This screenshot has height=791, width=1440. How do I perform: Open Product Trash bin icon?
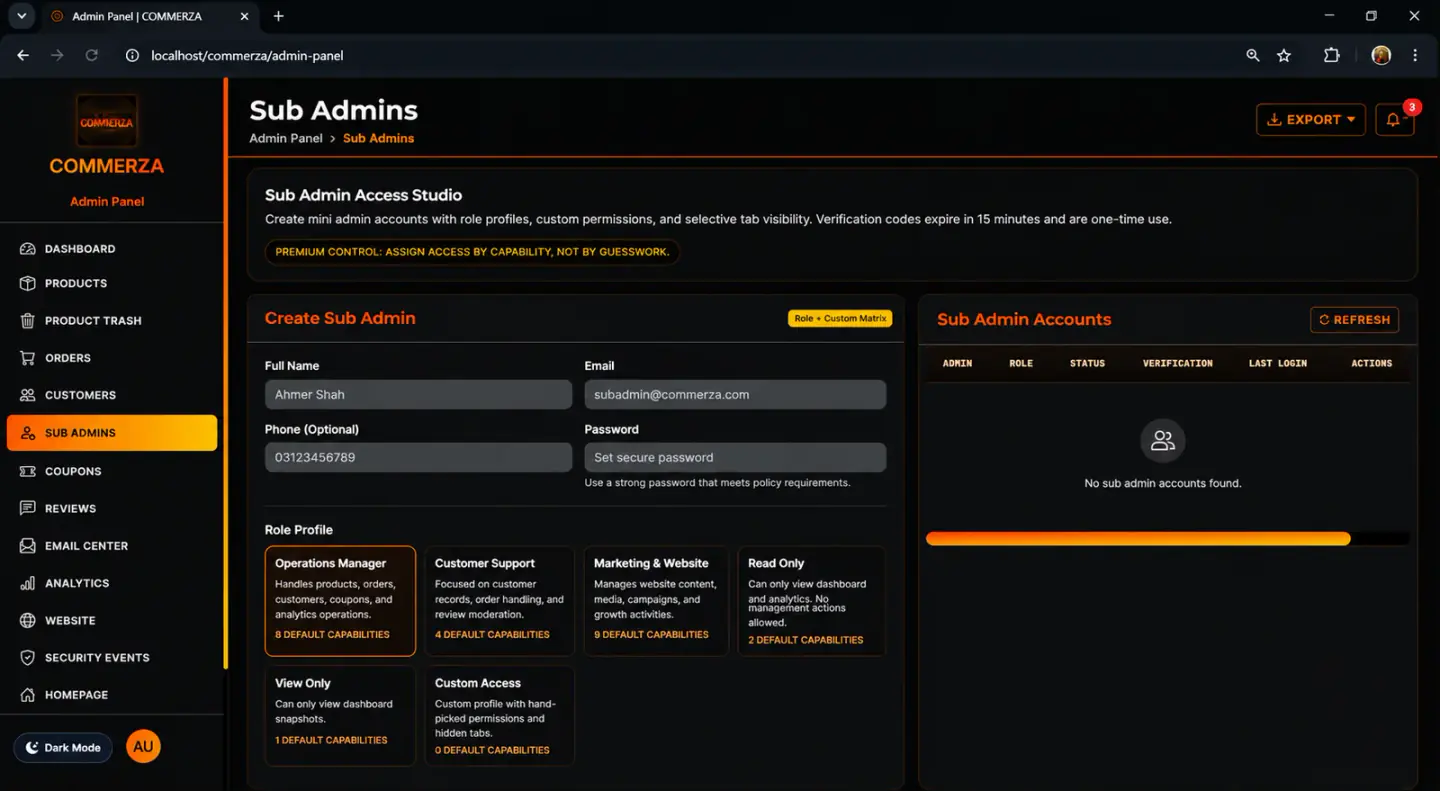point(28,321)
